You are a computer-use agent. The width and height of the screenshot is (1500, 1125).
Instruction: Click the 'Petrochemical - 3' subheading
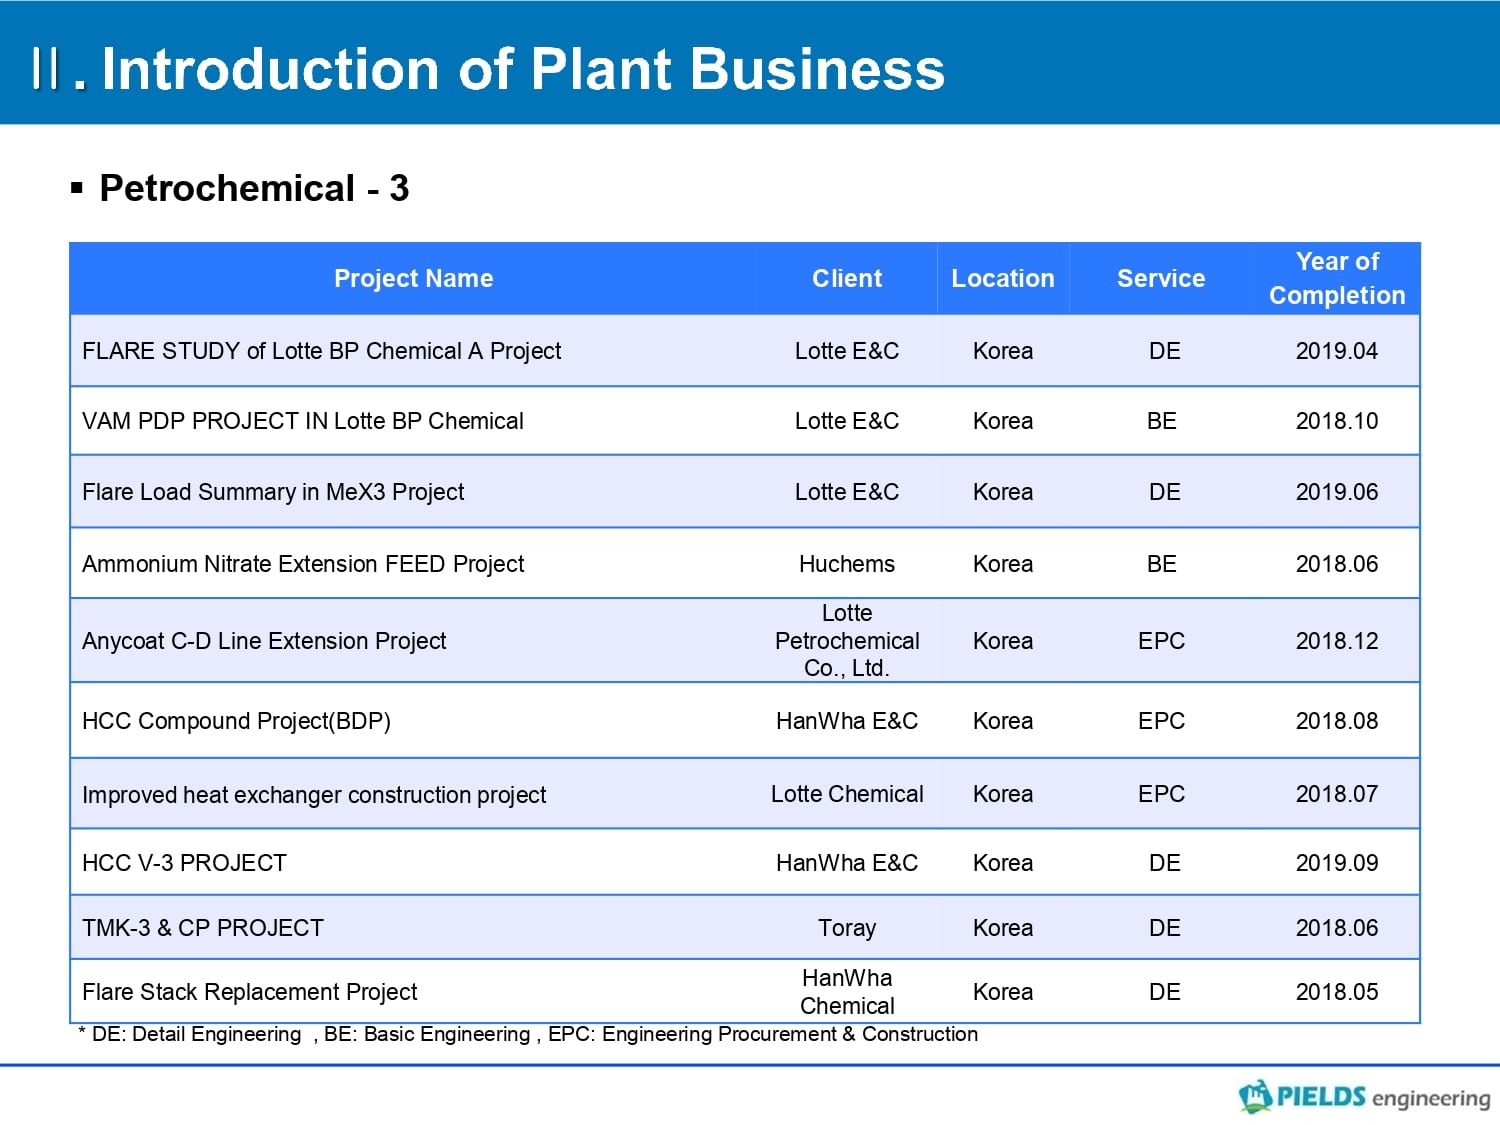click(254, 188)
